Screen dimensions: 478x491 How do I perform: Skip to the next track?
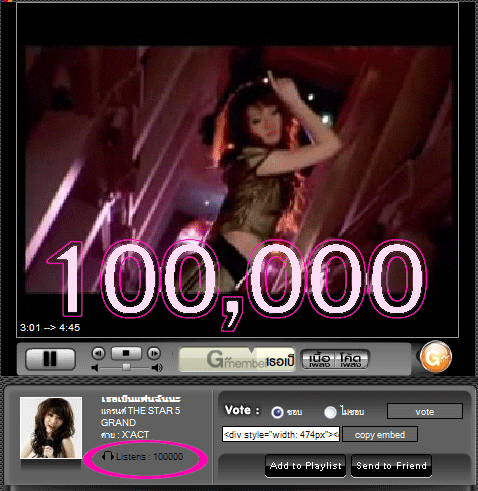tap(154, 353)
